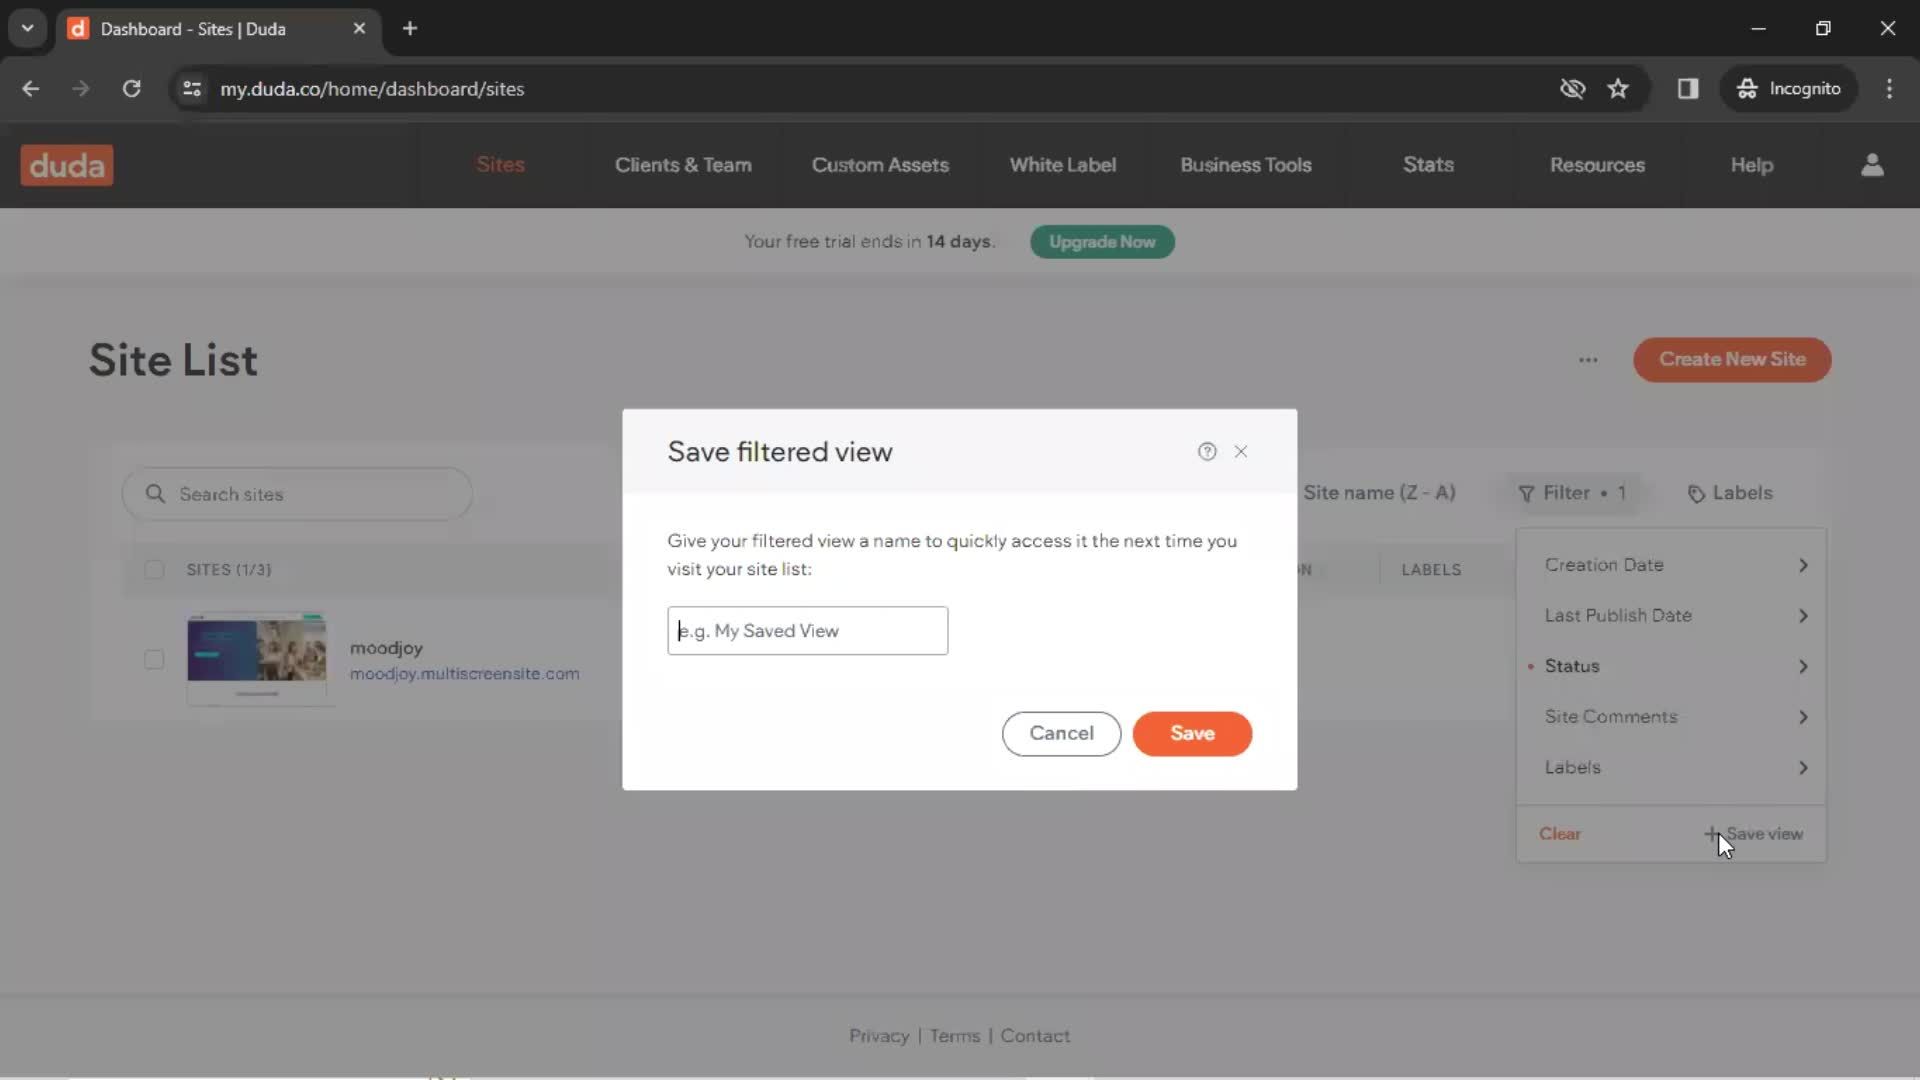Open Custom Assets
The height and width of the screenshot is (1080, 1920).
click(x=880, y=165)
